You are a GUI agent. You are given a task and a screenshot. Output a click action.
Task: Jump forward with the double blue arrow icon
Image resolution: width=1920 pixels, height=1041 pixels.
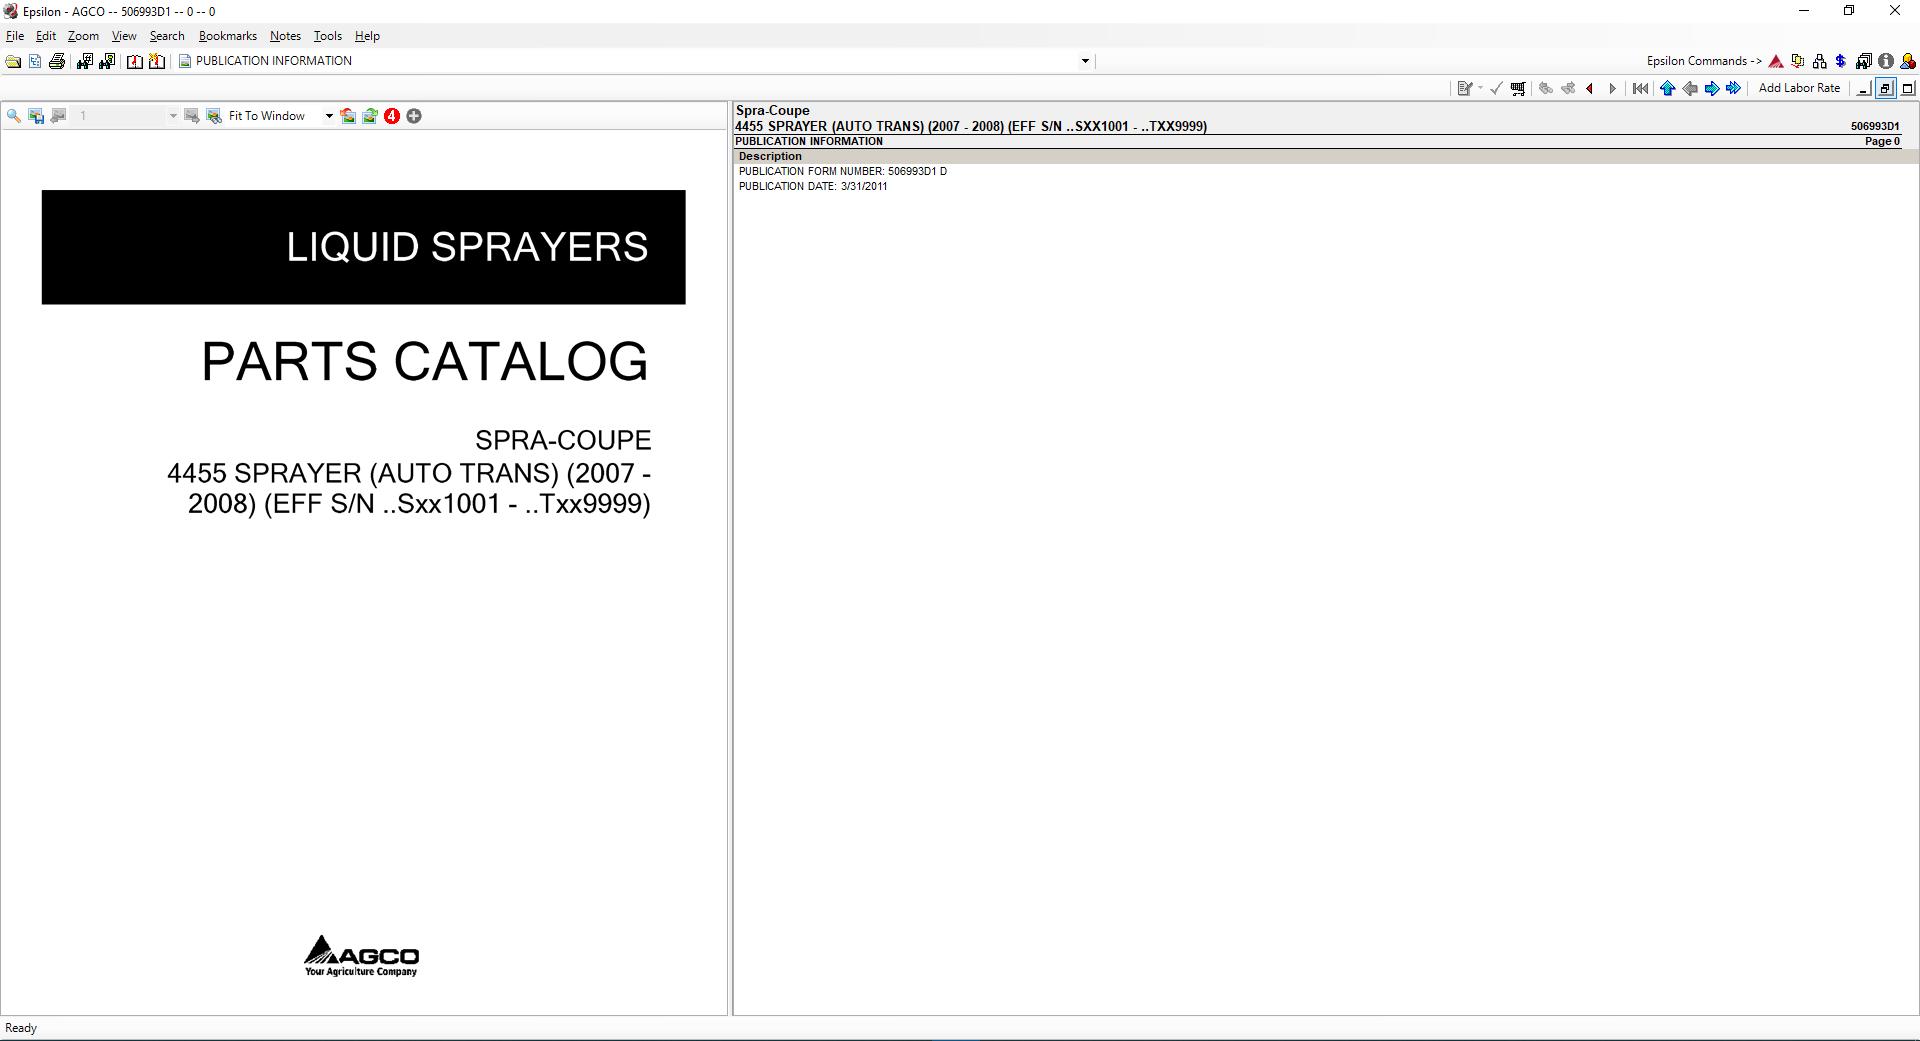click(x=1734, y=88)
